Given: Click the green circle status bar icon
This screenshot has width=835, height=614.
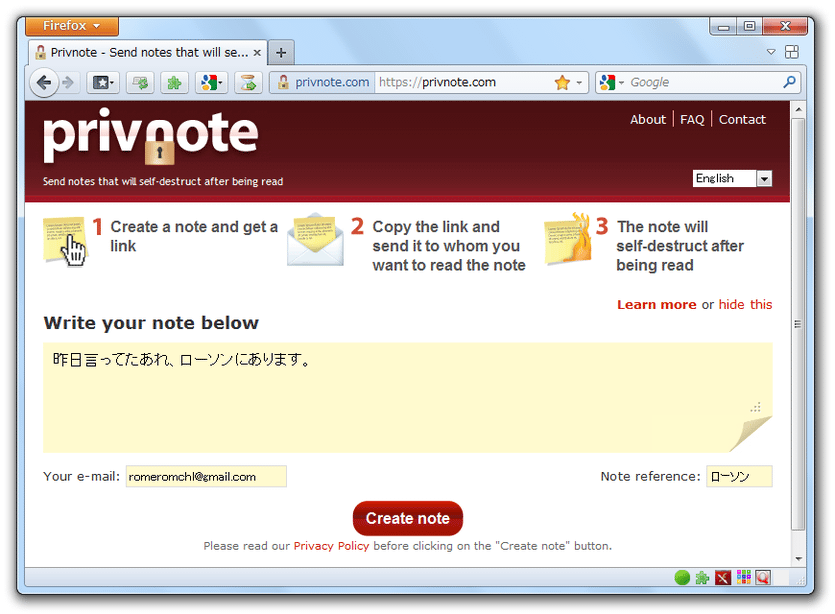Looking at the screenshot, I should (682, 577).
